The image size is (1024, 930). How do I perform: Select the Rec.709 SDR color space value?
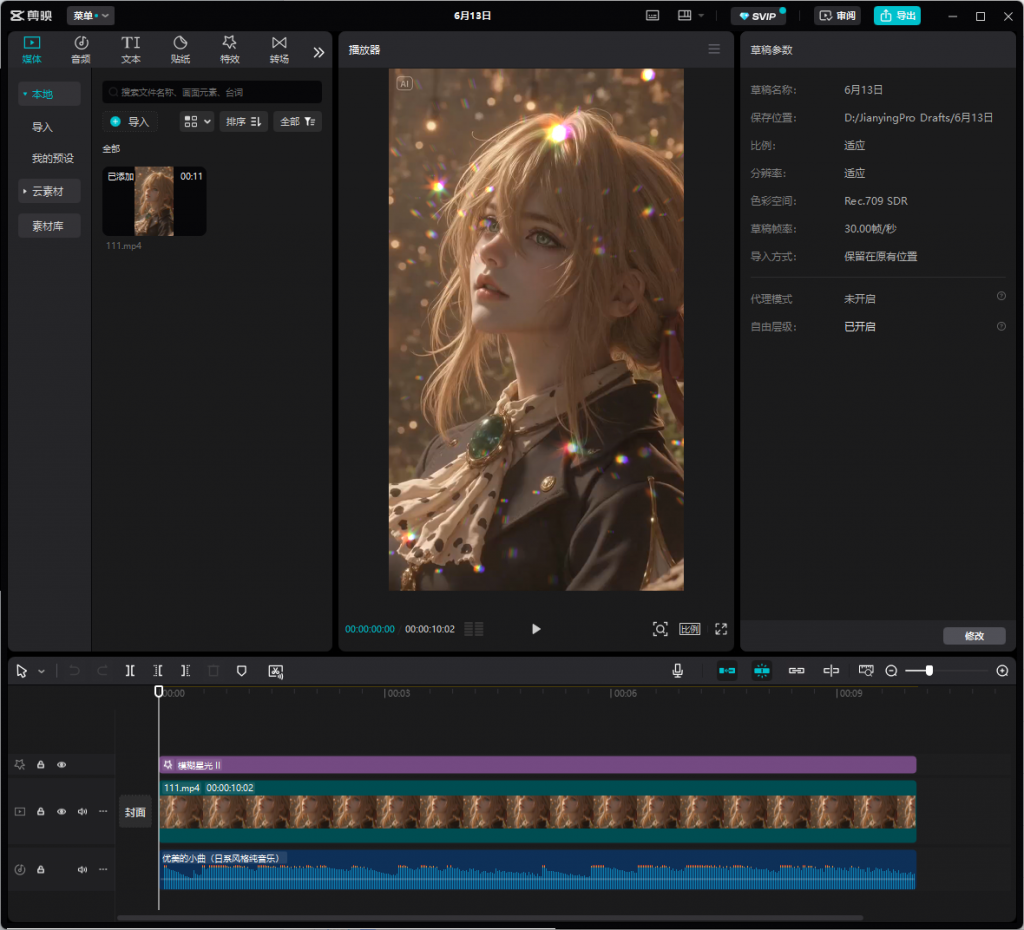click(876, 201)
